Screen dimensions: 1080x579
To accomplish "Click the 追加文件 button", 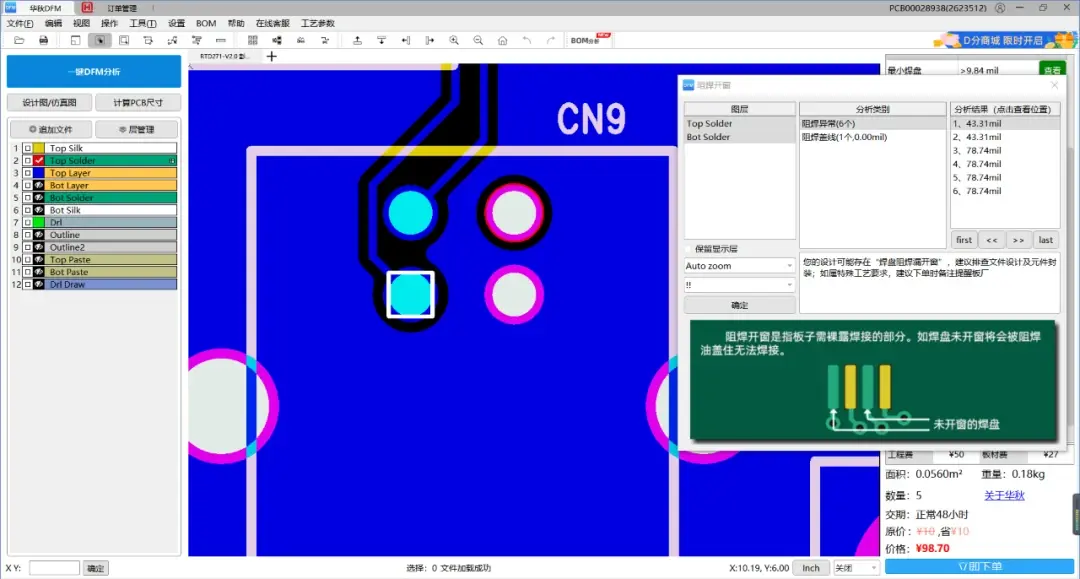I will pyautogui.click(x=50, y=129).
